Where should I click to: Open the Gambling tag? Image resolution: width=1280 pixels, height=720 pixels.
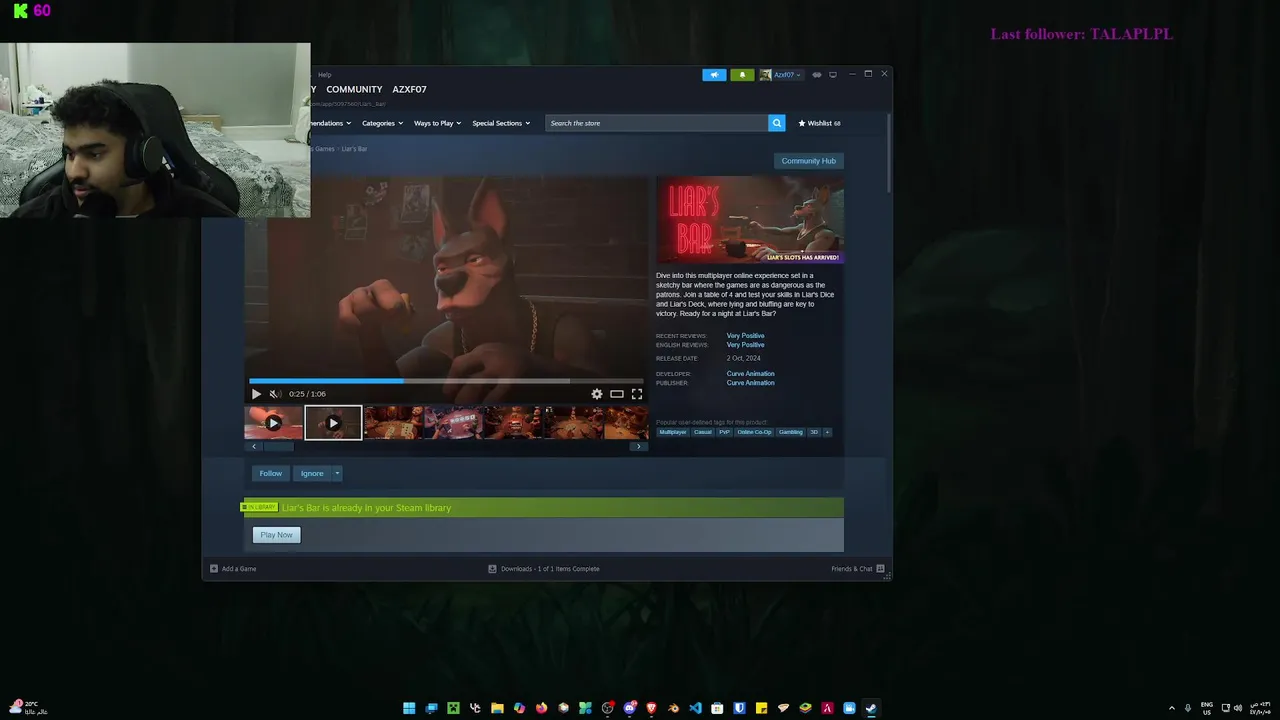[x=791, y=432]
